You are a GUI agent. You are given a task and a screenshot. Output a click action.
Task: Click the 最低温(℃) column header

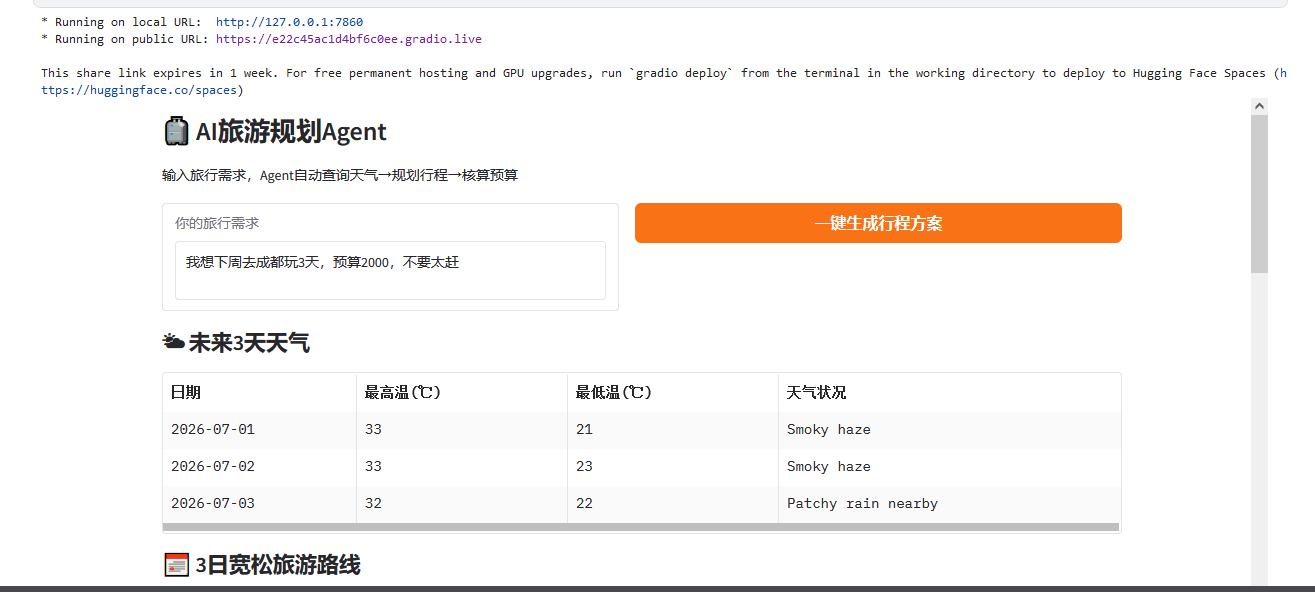pyautogui.click(x=673, y=392)
